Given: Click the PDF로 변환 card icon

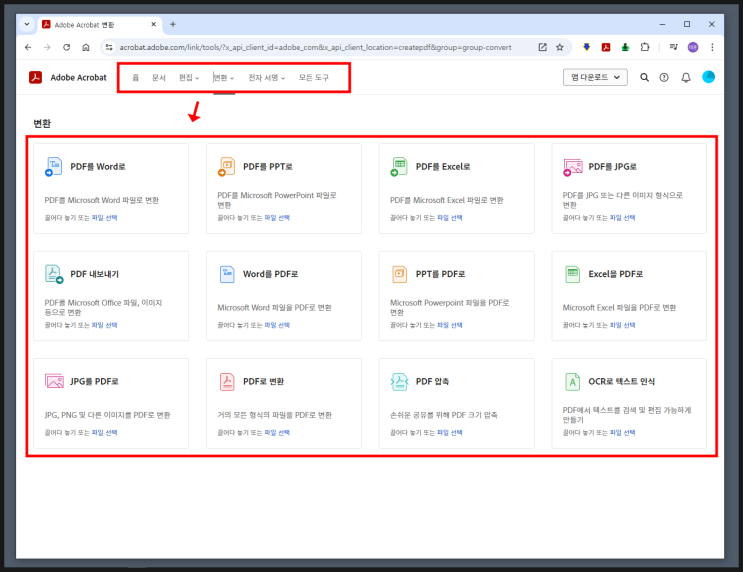Looking at the screenshot, I should click(x=227, y=381).
